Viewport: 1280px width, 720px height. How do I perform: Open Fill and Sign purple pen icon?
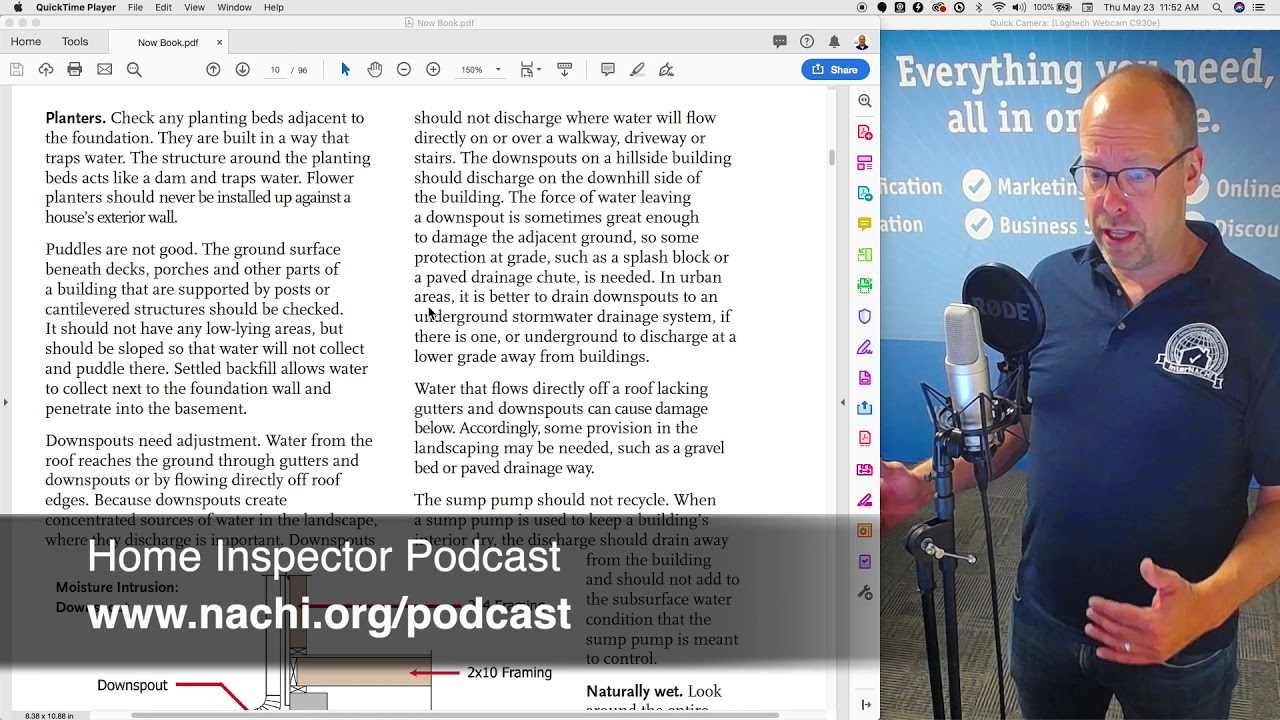[x=865, y=347]
